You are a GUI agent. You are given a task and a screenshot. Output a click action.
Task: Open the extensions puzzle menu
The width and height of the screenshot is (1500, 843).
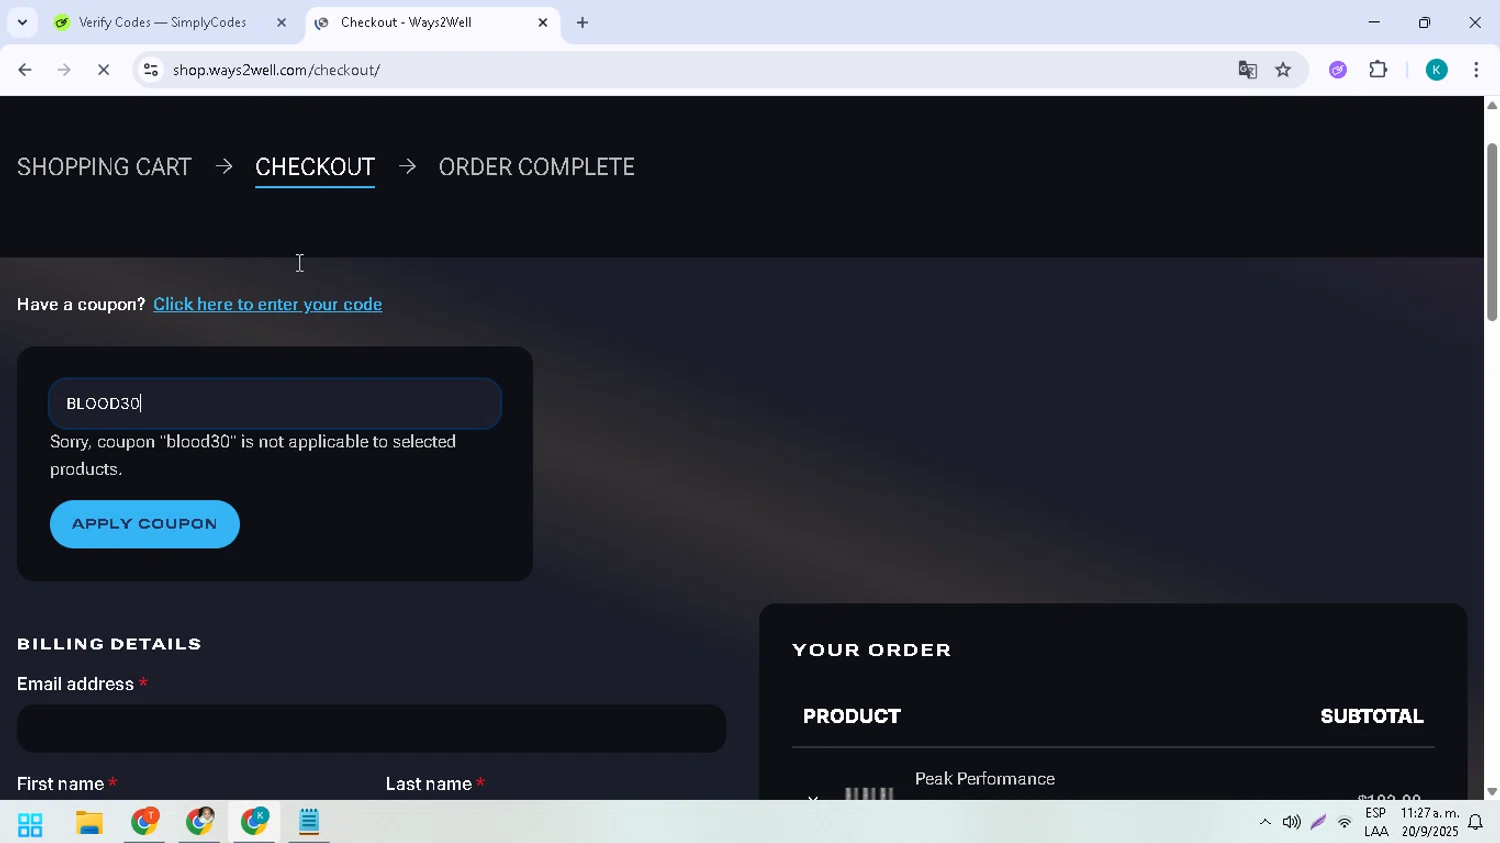1378,70
